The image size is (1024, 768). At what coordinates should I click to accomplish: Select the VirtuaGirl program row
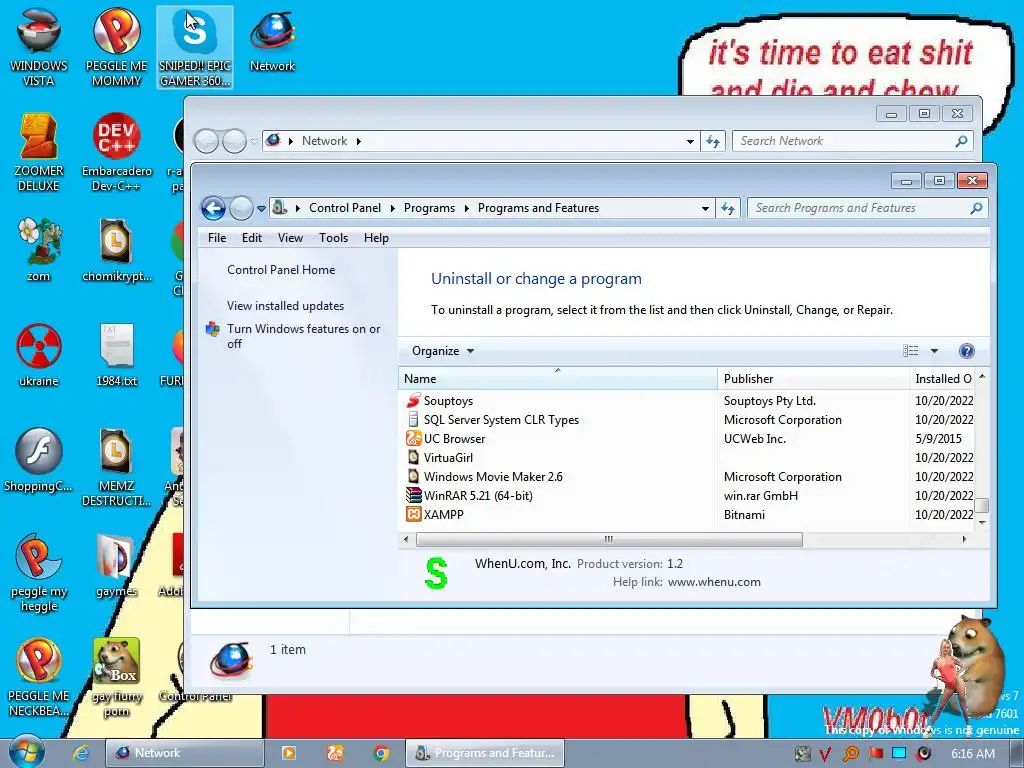688,457
